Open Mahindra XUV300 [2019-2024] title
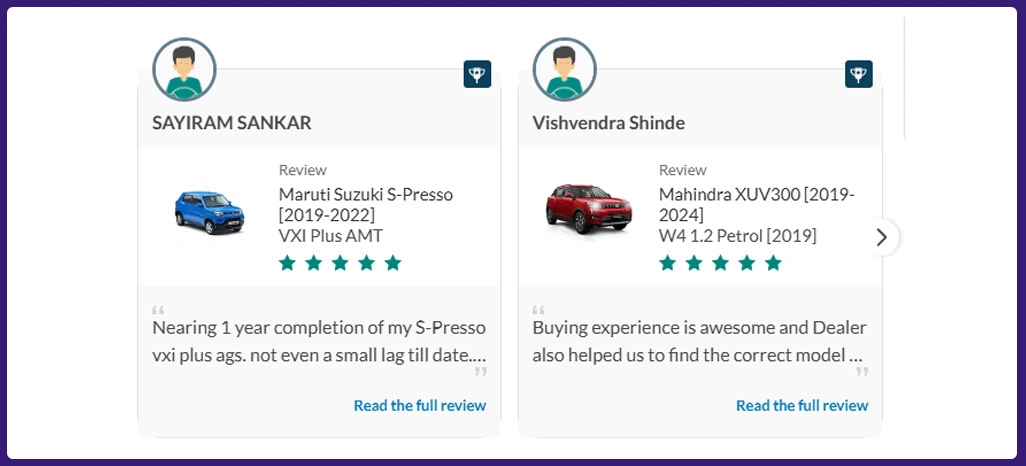1026x466 pixels. coord(756,204)
